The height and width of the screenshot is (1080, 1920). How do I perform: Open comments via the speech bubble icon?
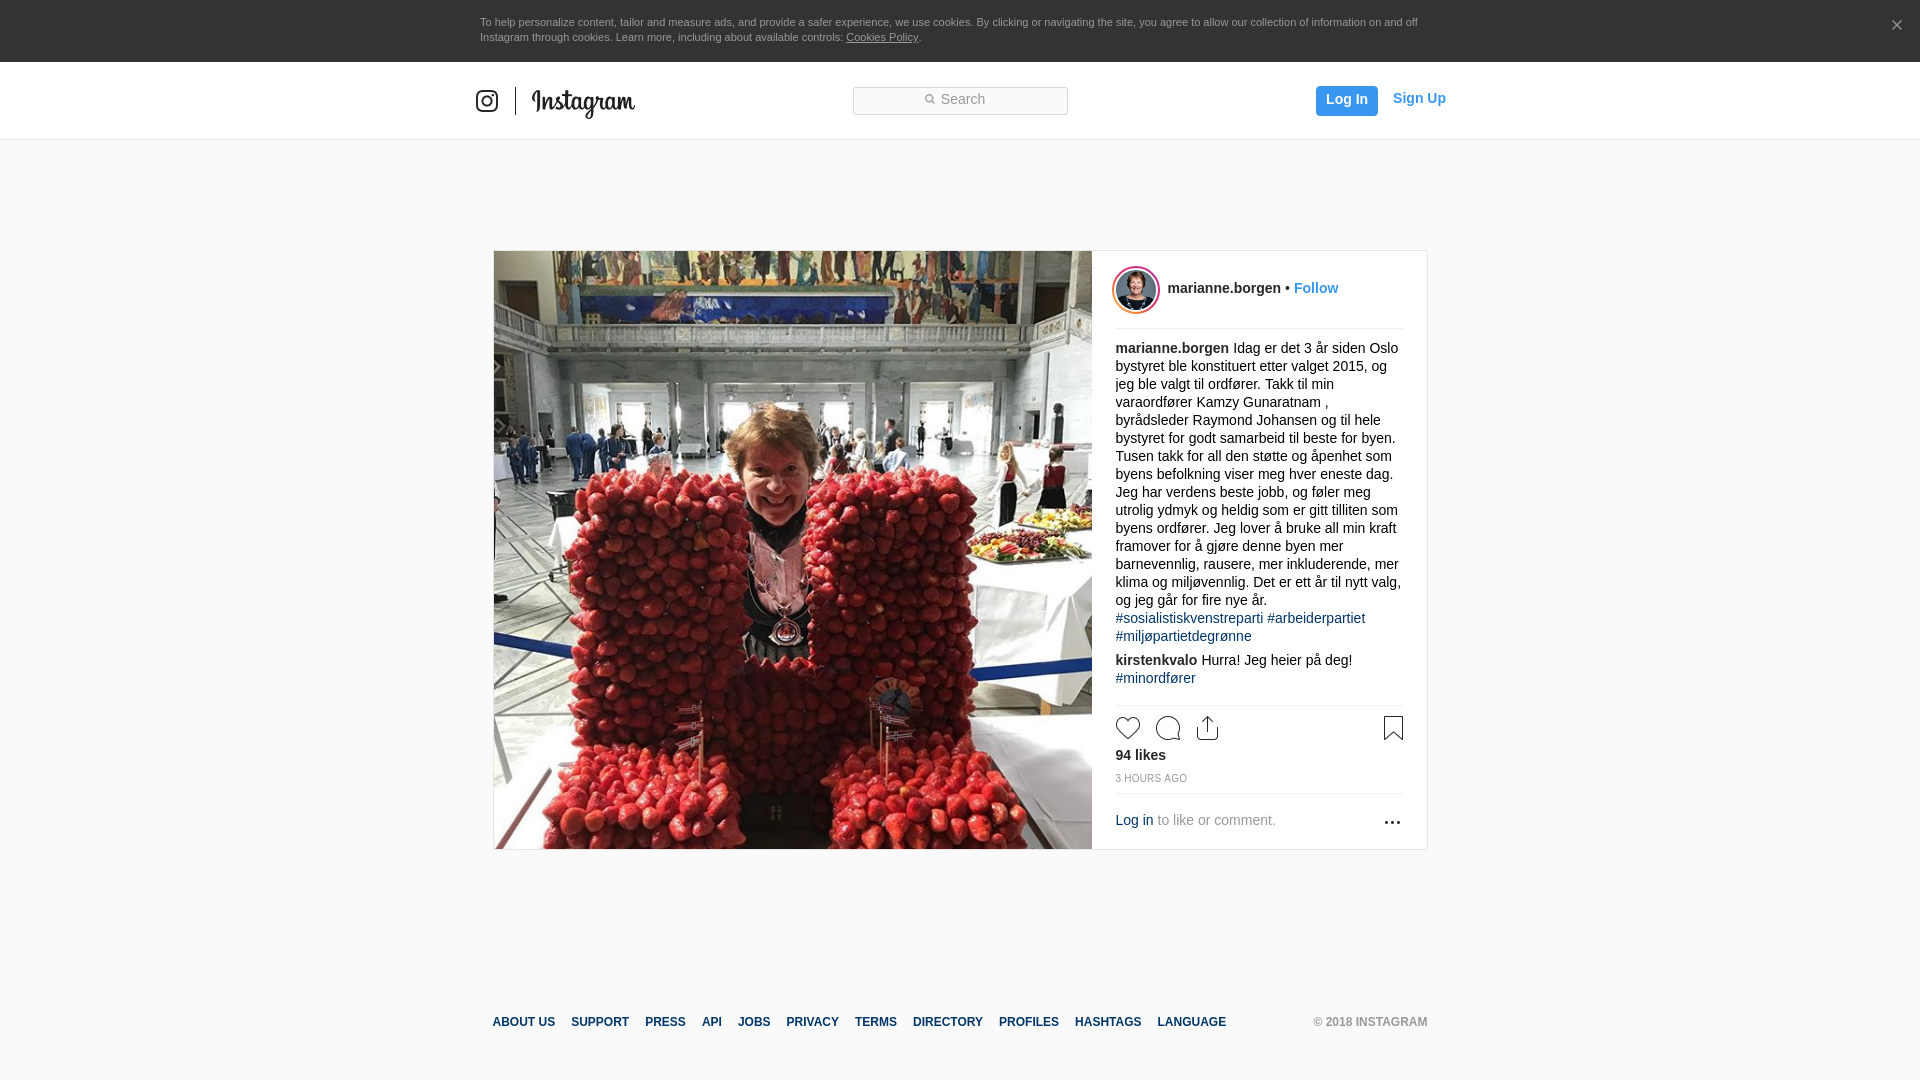(x=1168, y=728)
